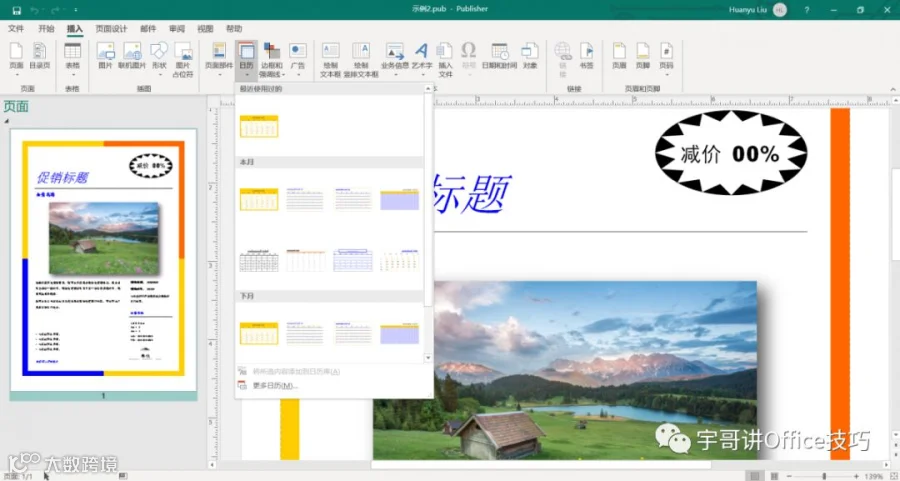This screenshot has height=481, width=900.
Task: Open the 文件 menu tab
Action: tap(16, 29)
